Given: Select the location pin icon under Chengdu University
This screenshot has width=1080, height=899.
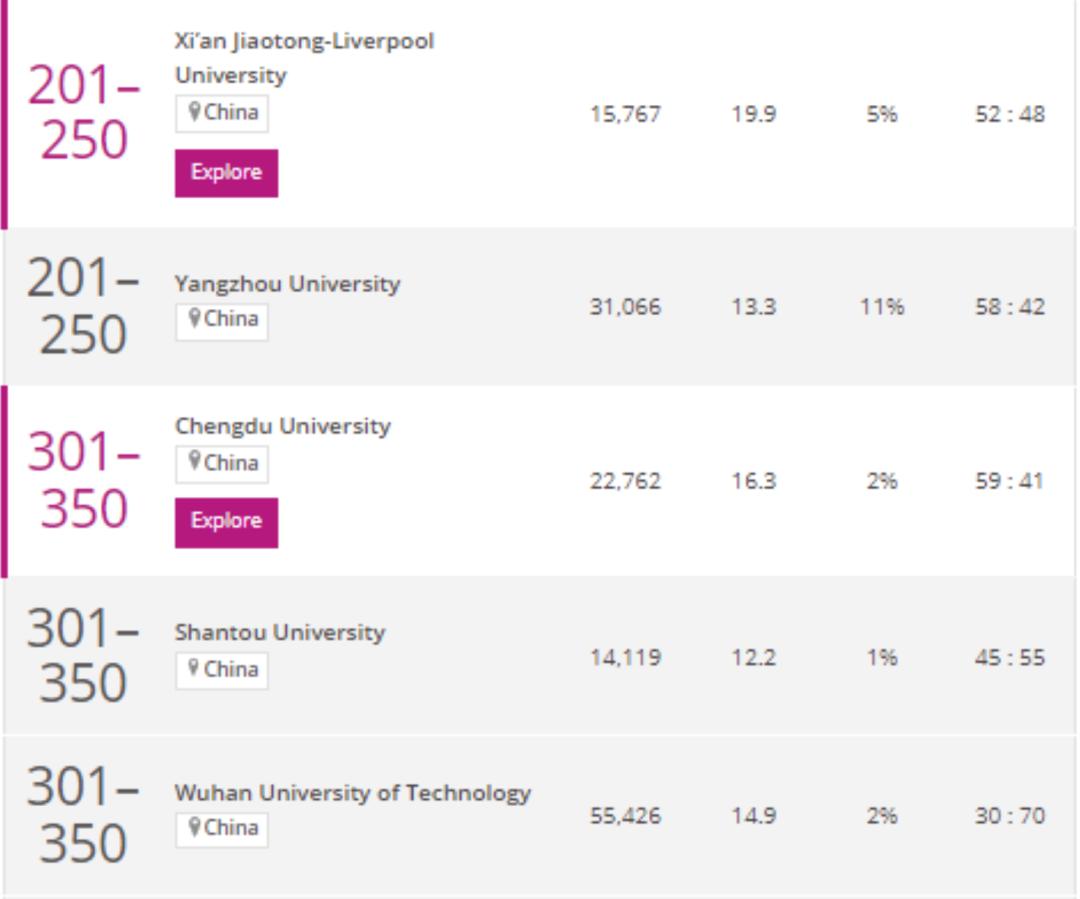Looking at the screenshot, I should (x=194, y=463).
